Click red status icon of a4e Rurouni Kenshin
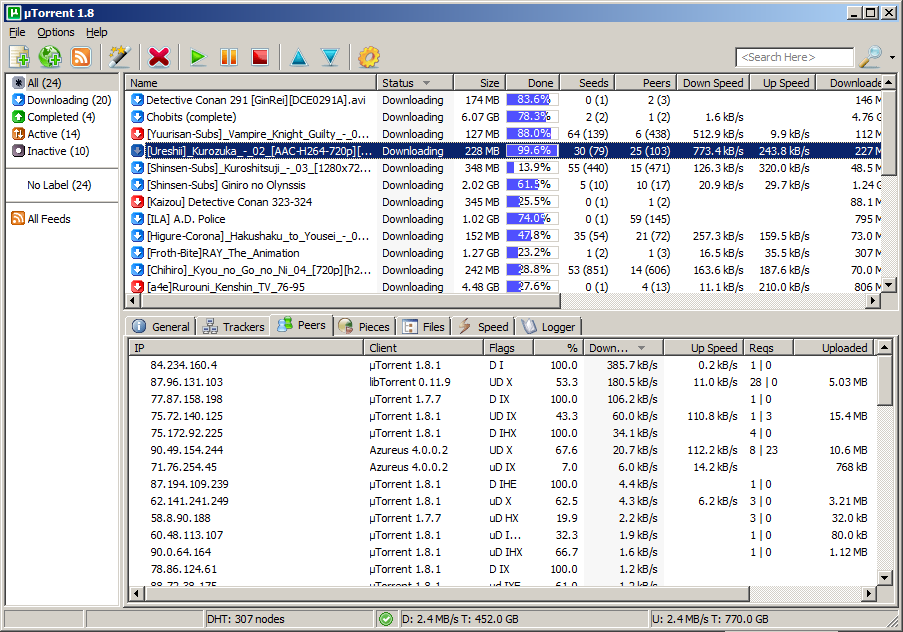Screen dimensions: 903x632 pyautogui.click(x=137, y=287)
